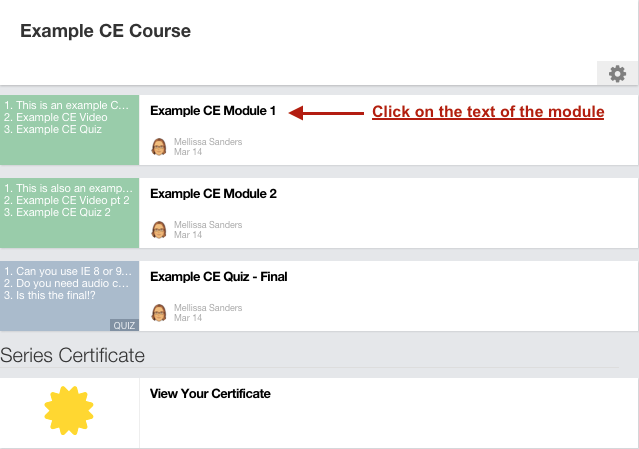Open Example CE Quiz - Final title
639x449 pixels.
[x=219, y=277]
